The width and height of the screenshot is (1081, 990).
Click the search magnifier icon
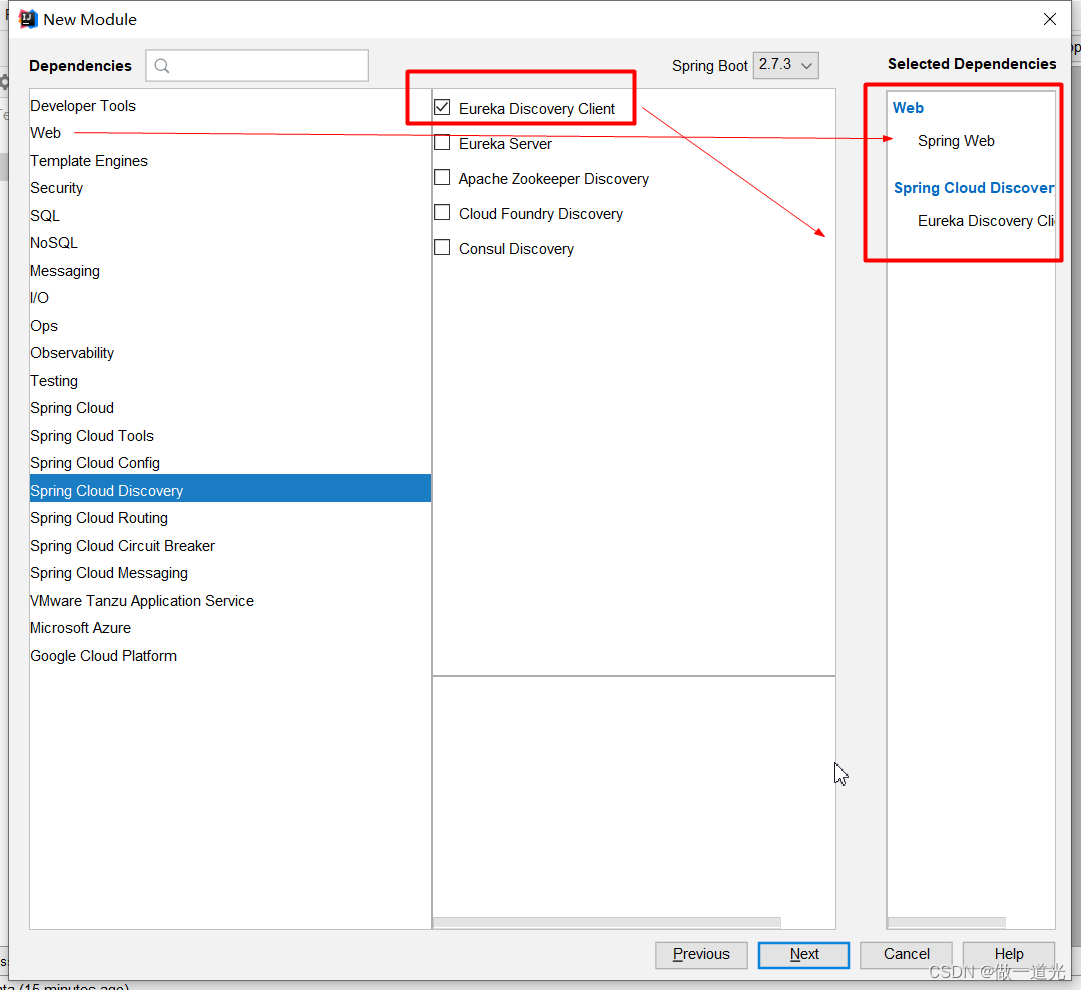point(162,65)
